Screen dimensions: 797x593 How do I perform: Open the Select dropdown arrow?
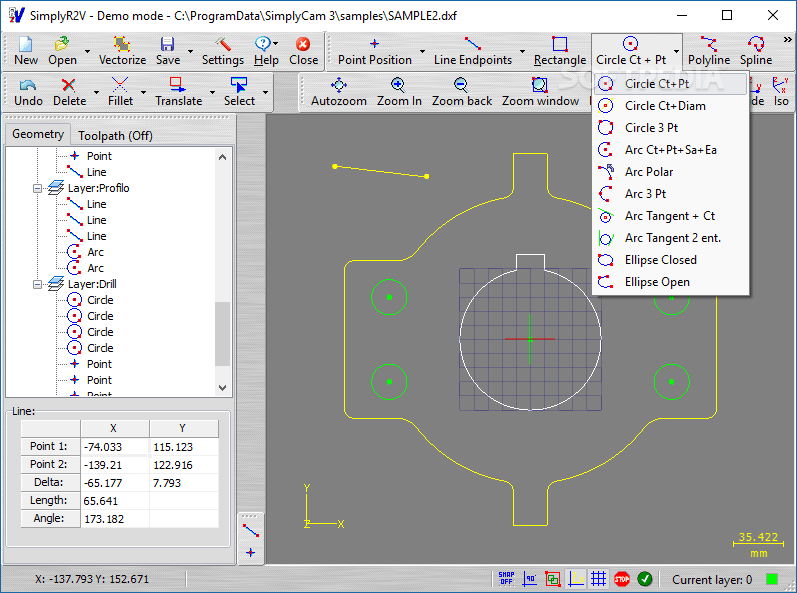(x=265, y=92)
